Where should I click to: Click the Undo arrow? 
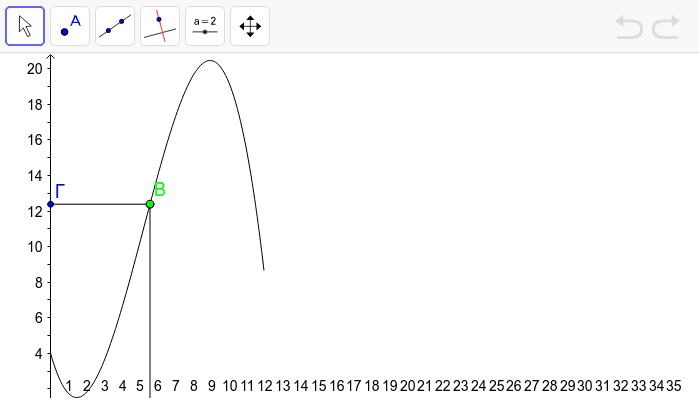point(629,27)
